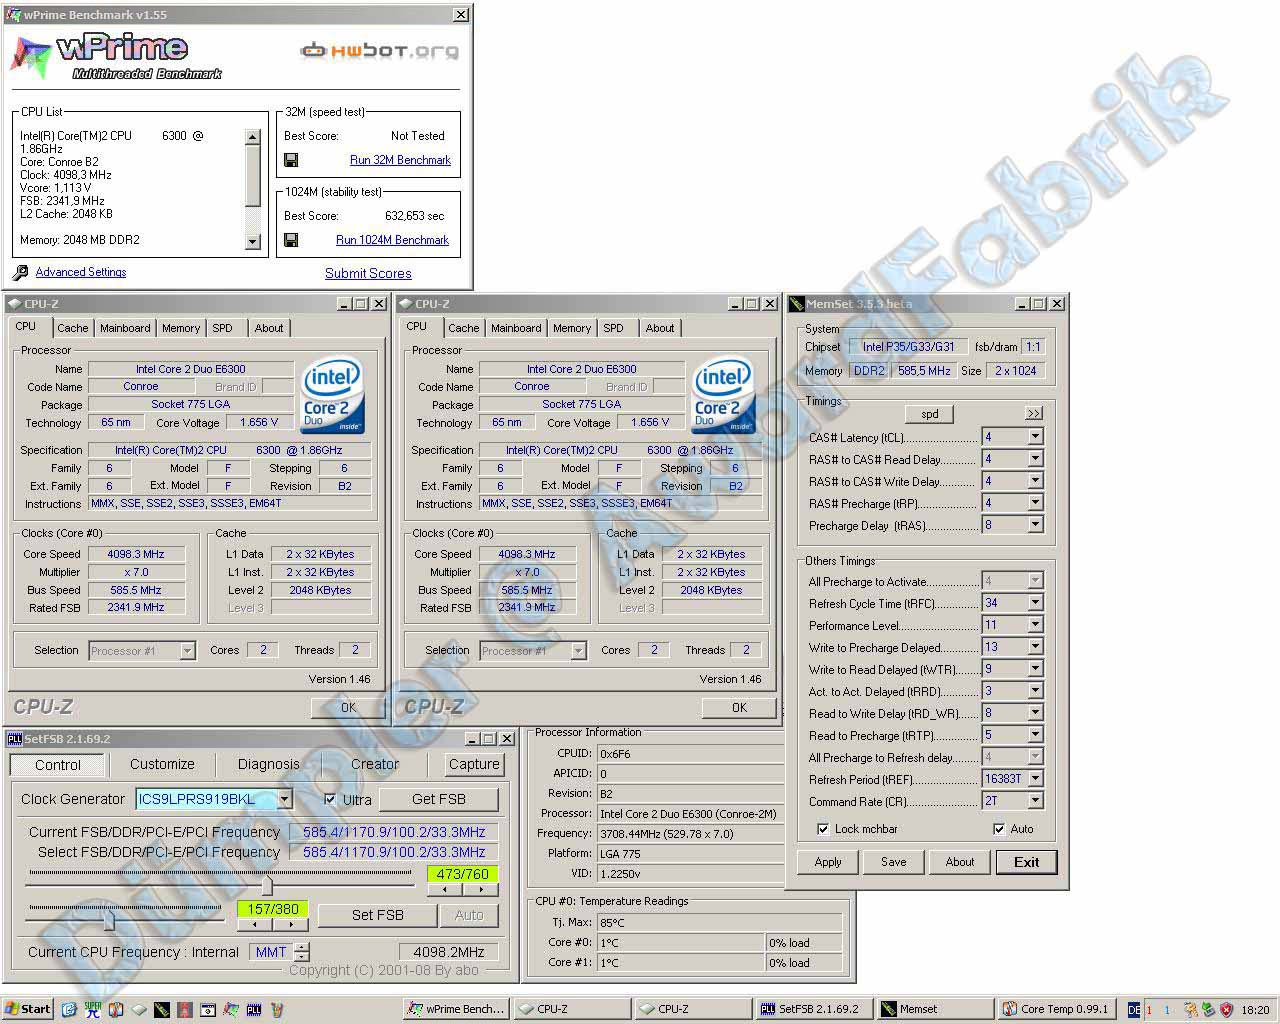Click the first red Core Temp tray icon
1280x1024 pixels.
click(x=1149, y=1010)
